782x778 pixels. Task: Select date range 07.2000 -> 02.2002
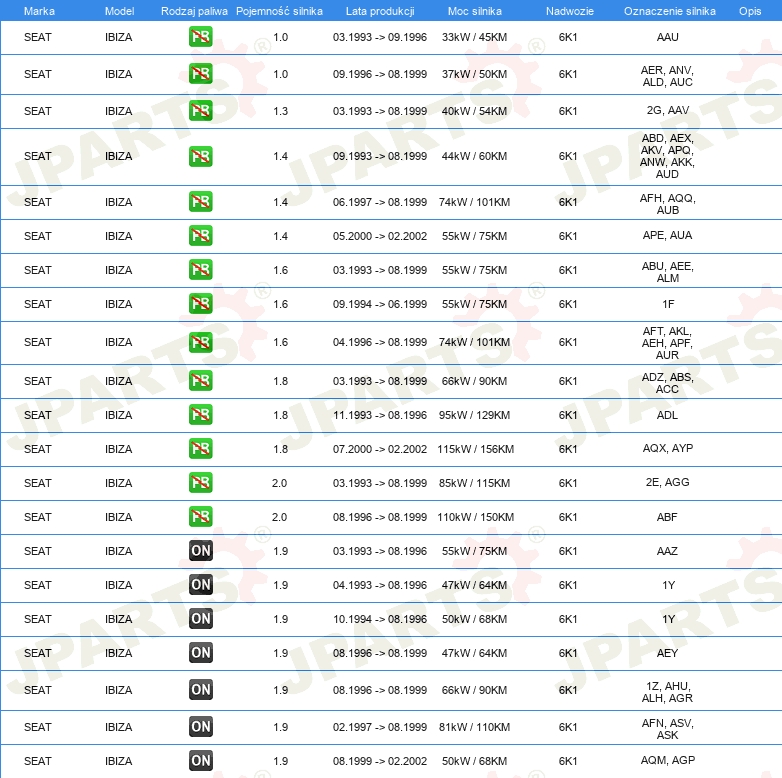click(x=380, y=449)
